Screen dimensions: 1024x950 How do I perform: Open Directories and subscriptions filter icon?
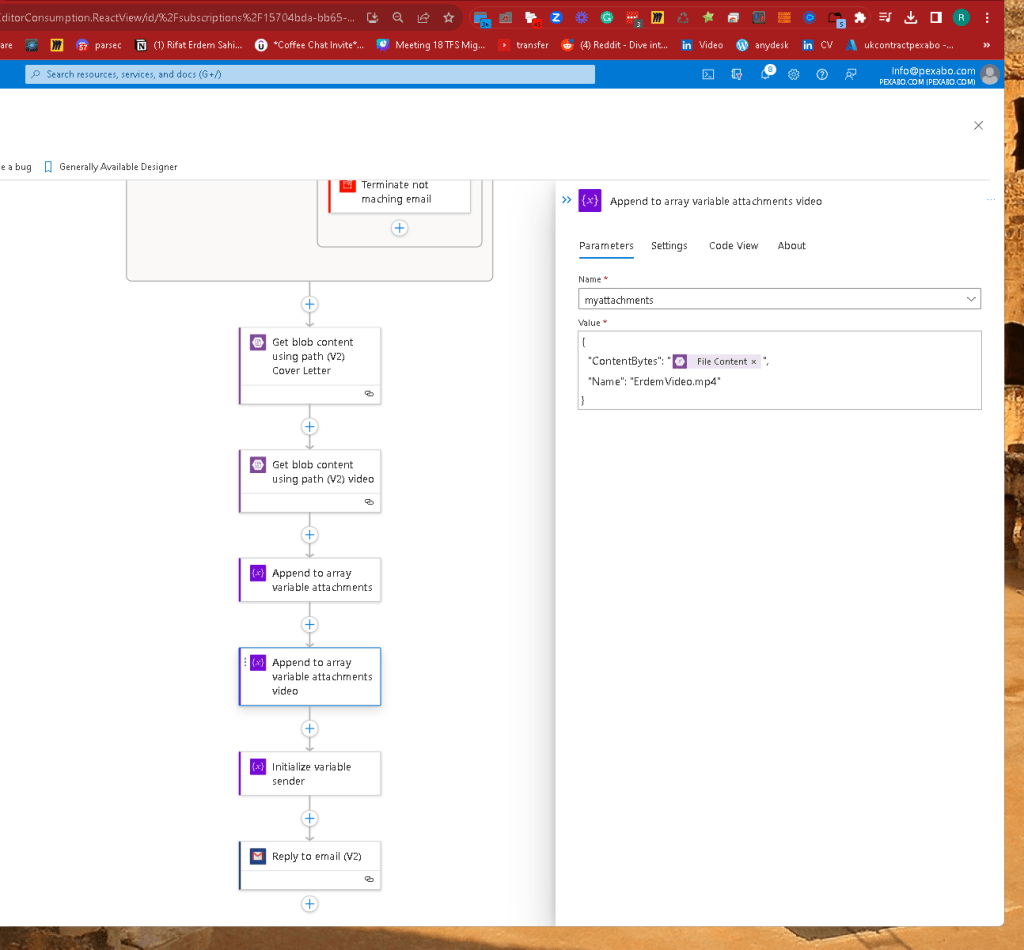737,74
